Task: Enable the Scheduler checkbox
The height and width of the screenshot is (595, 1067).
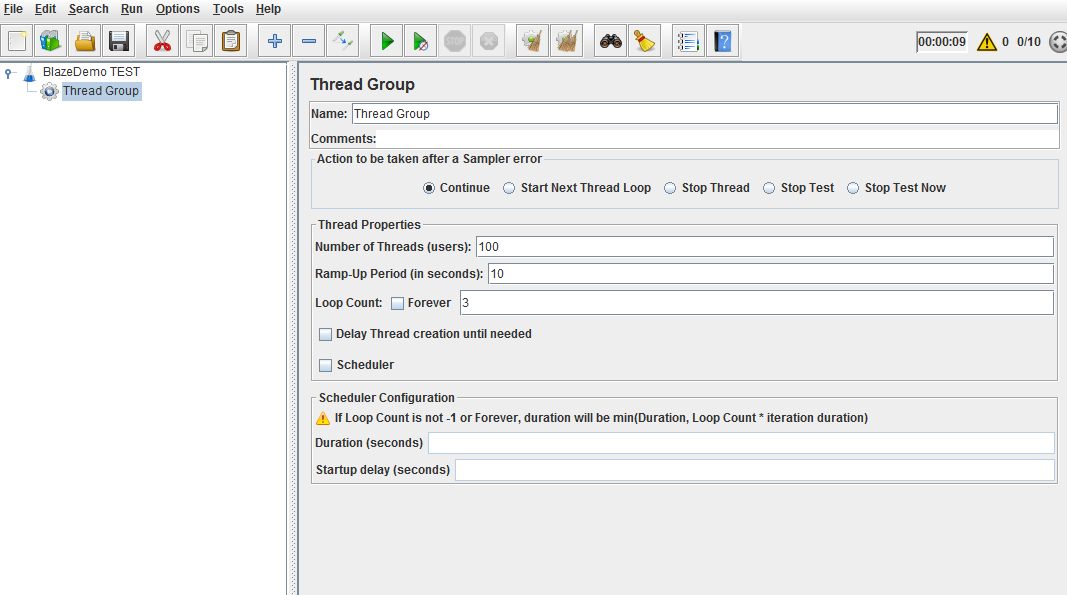Action: pos(326,365)
